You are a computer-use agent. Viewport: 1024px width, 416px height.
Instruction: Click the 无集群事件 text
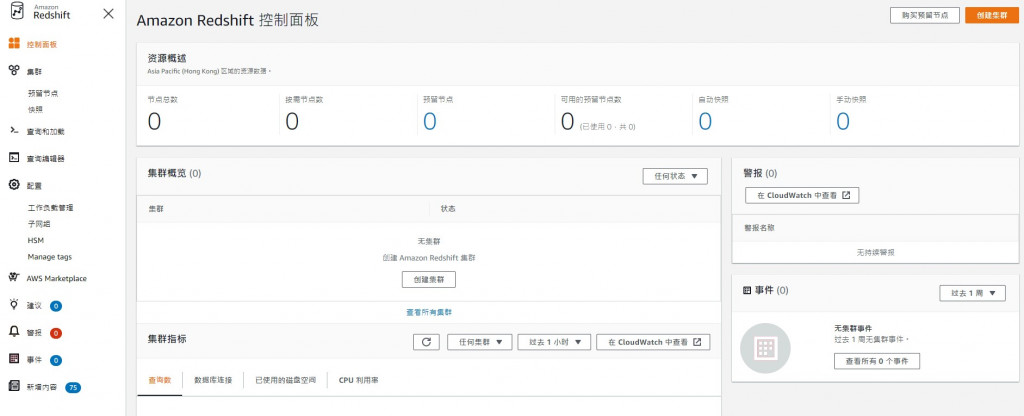tap(853, 328)
